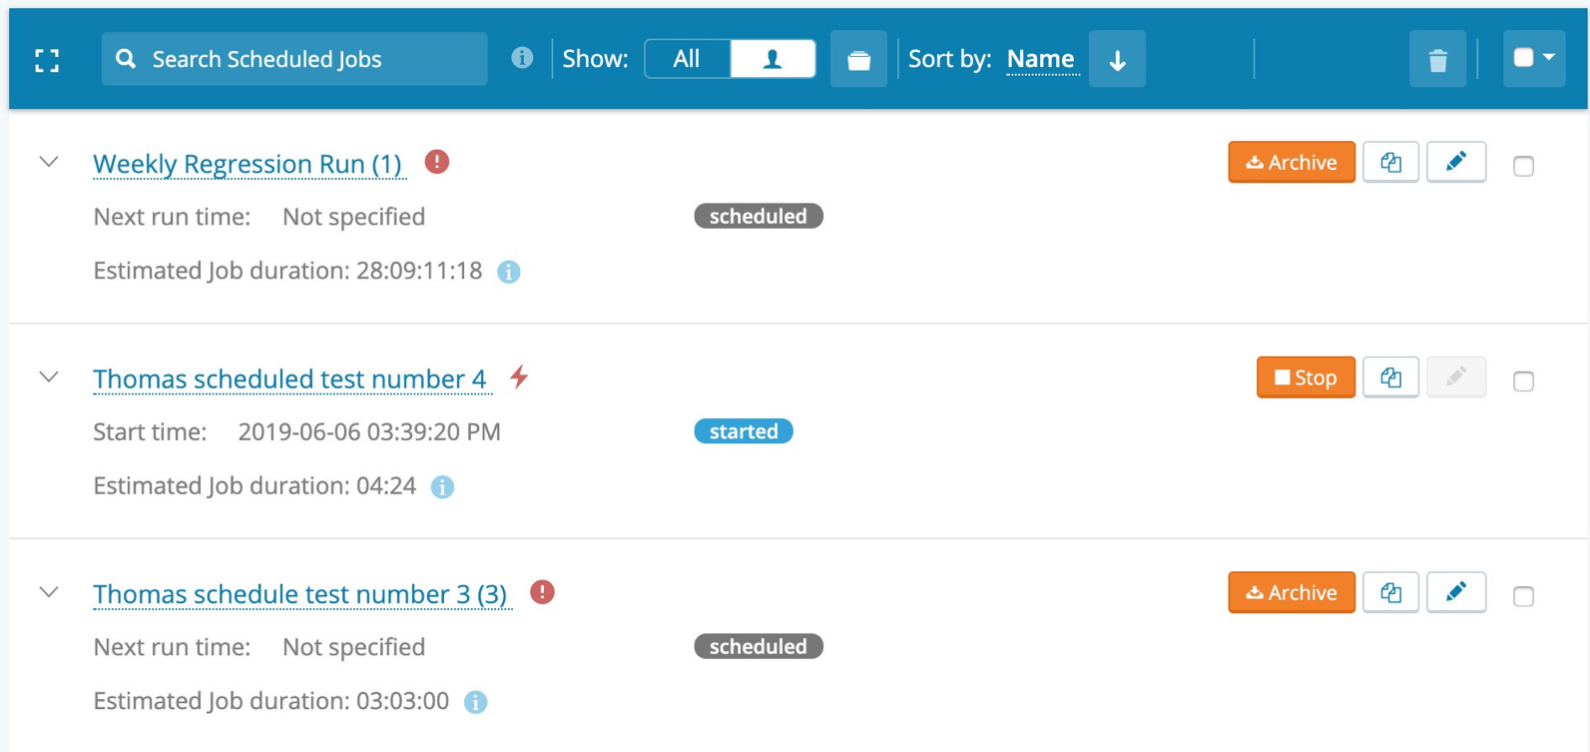Toggle fullscreen view icon
The height and width of the screenshot is (752, 1590).
[x=47, y=60]
